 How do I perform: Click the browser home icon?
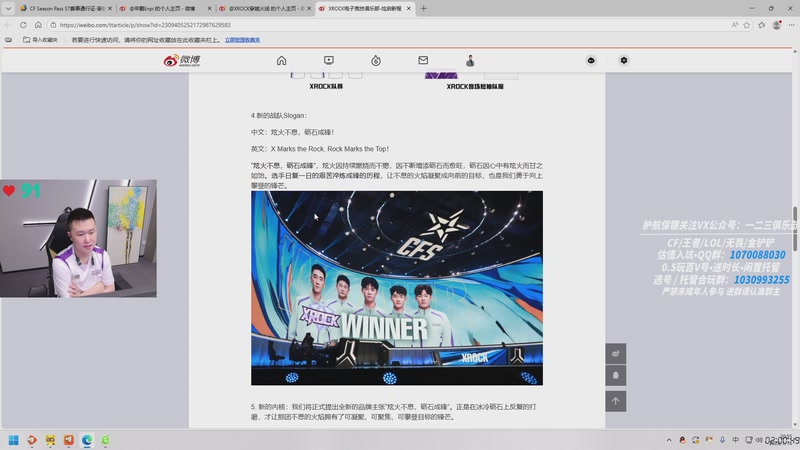38,24
